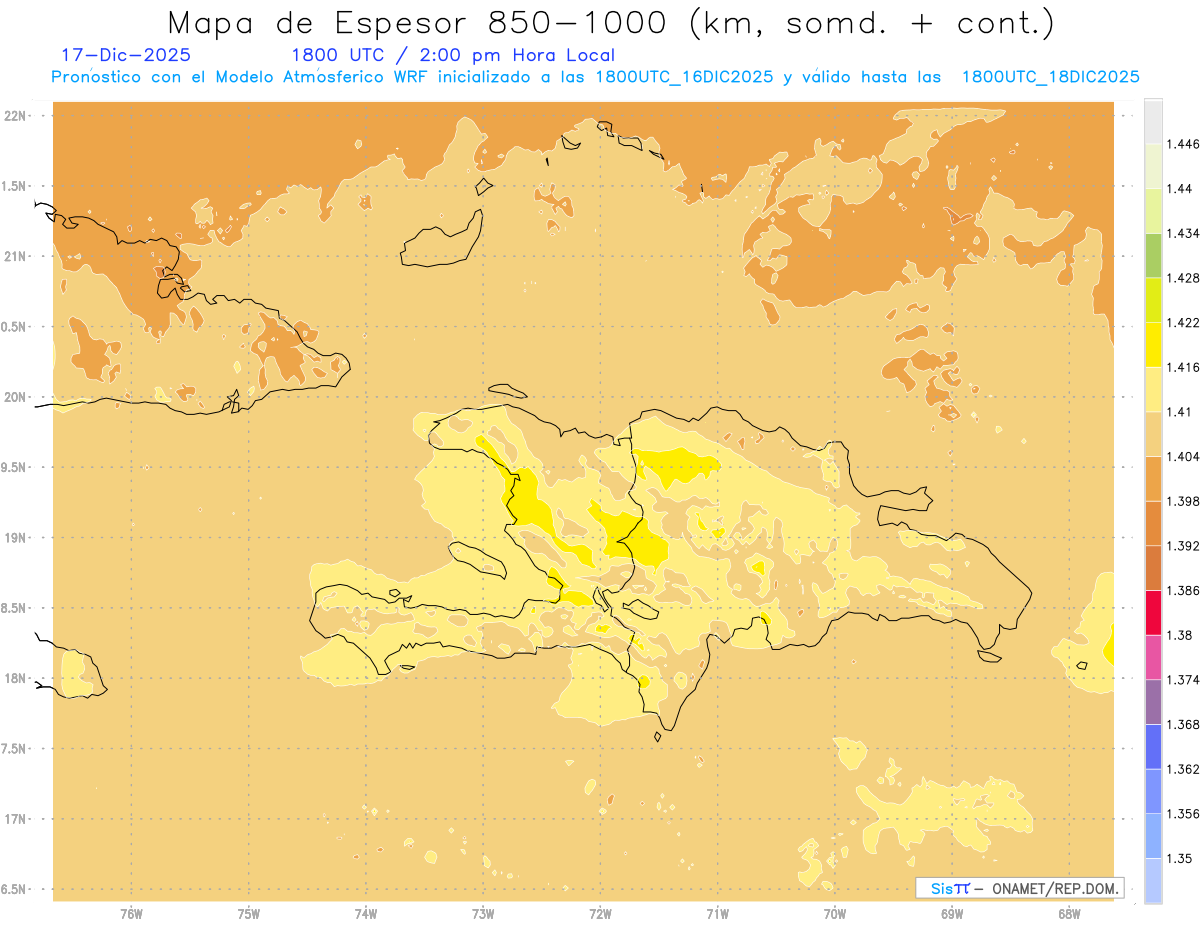Screen dimensions: 1200x927
Task: Click the 1.368 legend value
Action: point(1183,724)
